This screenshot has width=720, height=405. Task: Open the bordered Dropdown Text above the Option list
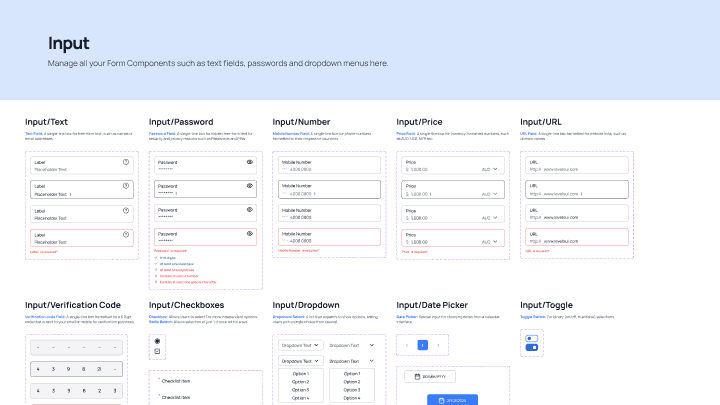pos(300,361)
